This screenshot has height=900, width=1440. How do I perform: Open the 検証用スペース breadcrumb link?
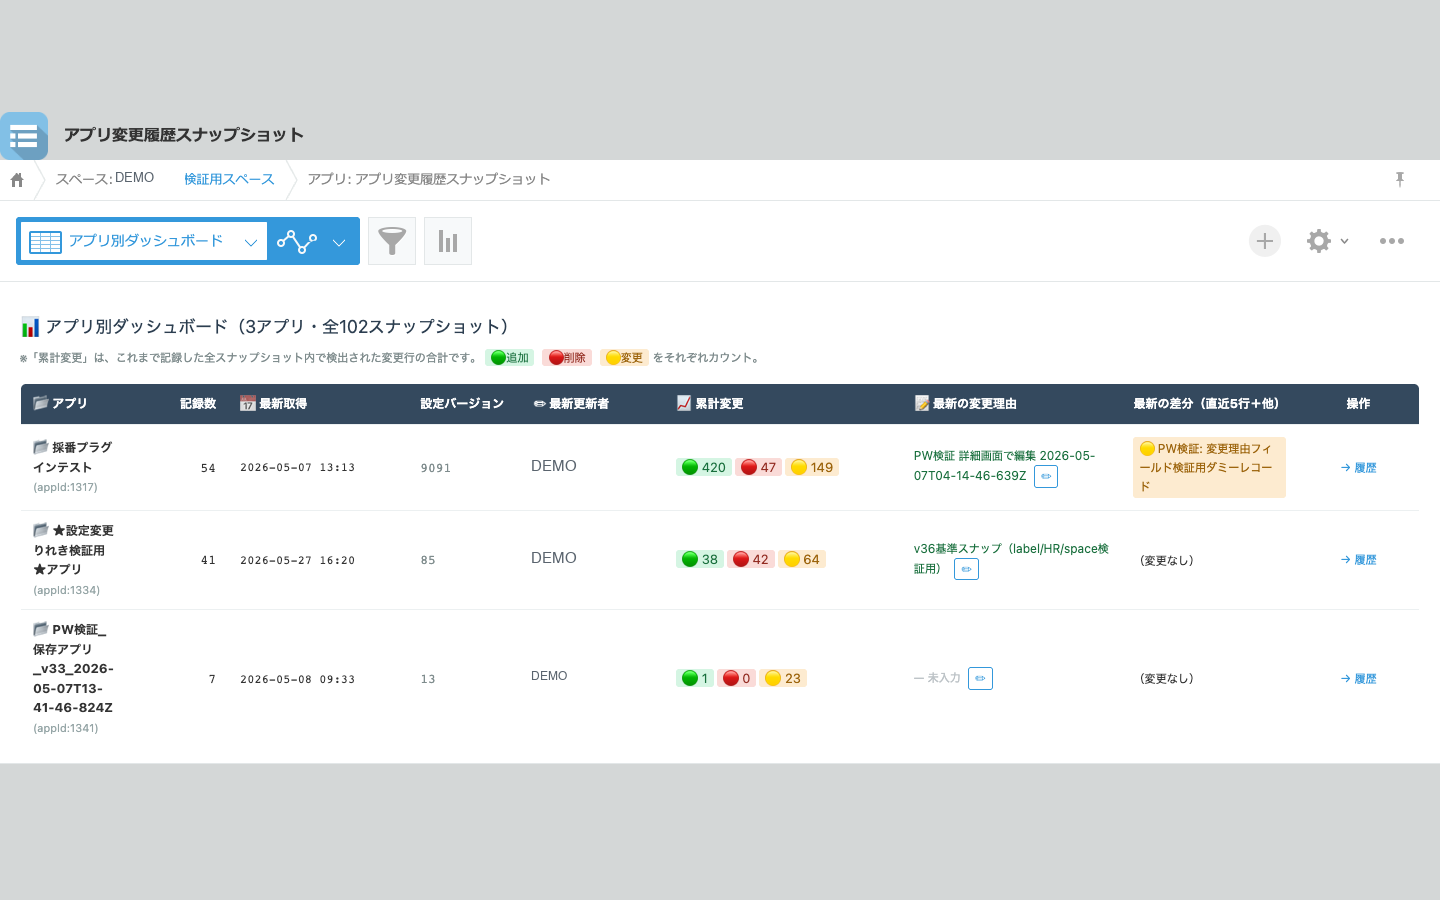coord(229,179)
